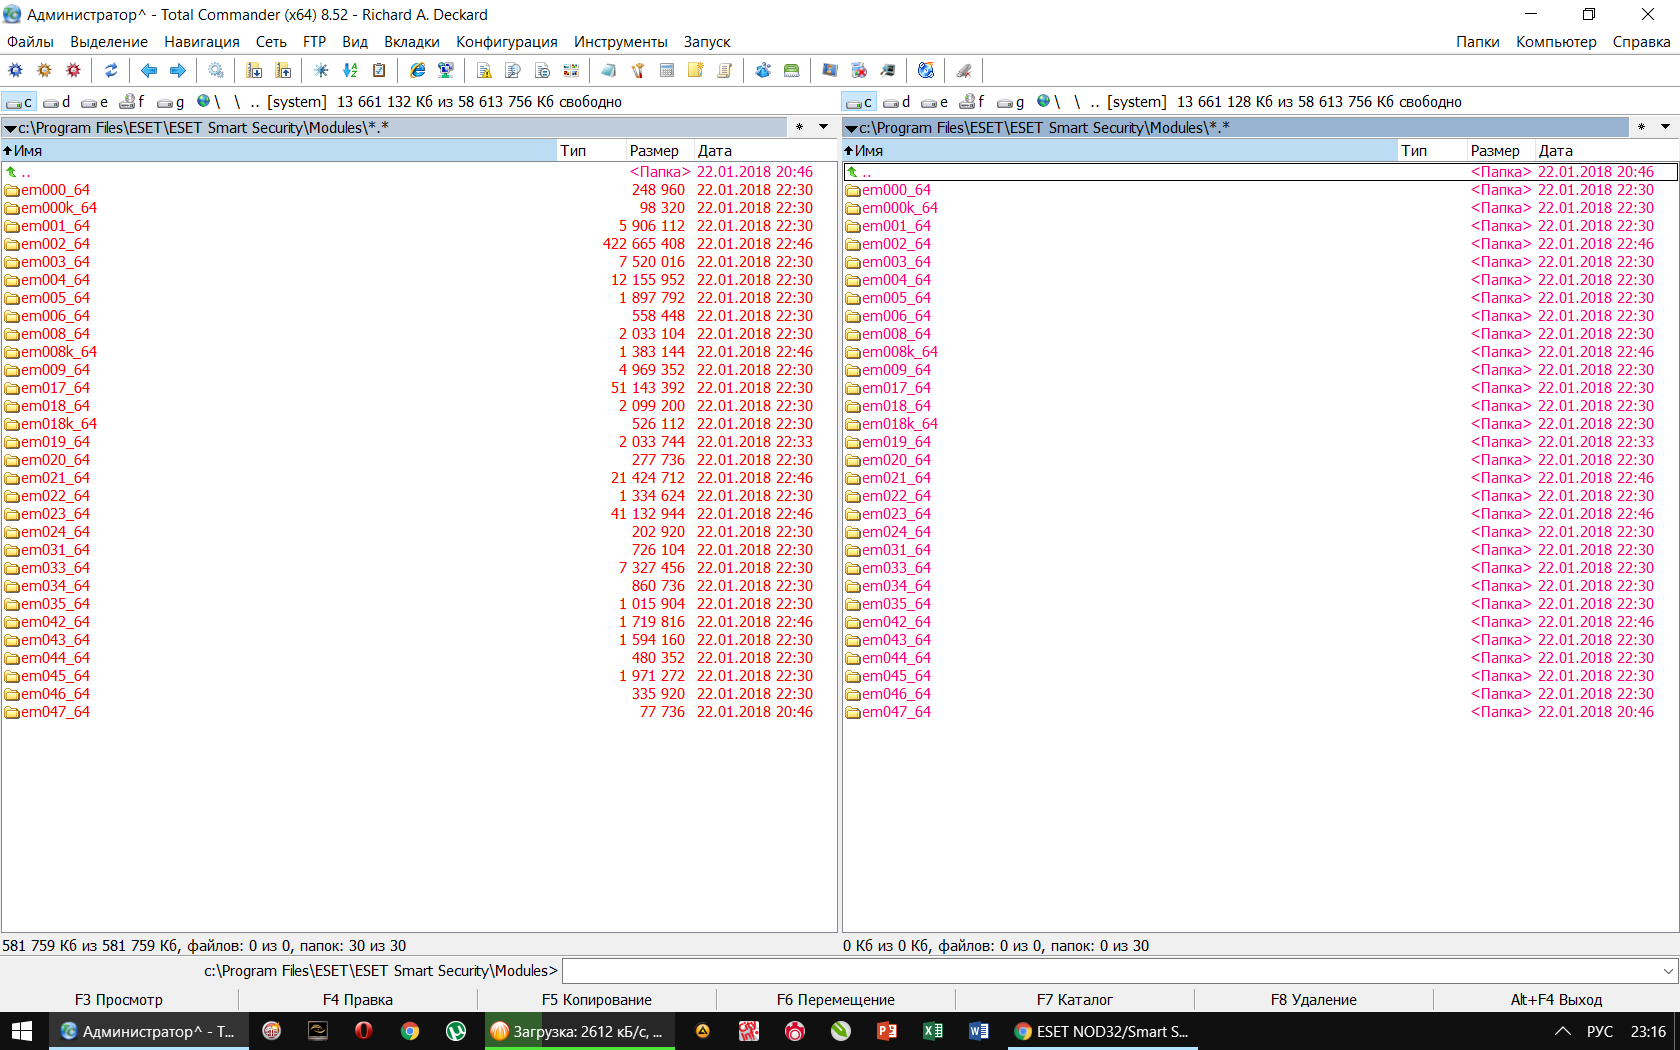Go forward with the right arrow icon
The width and height of the screenshot is (1680, 1050).
coord(178,70)
